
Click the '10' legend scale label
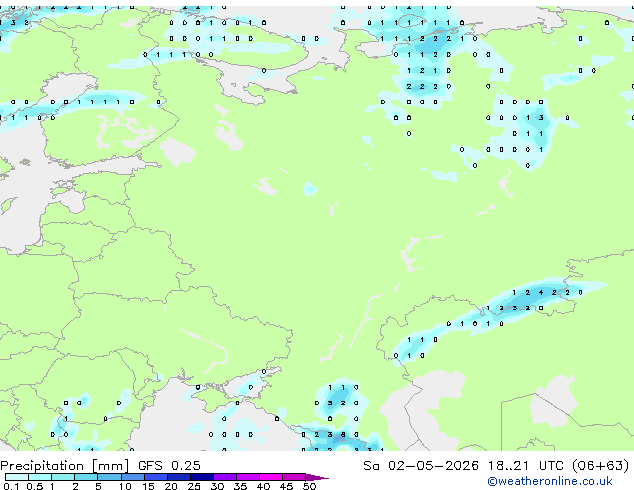(125, 486)
